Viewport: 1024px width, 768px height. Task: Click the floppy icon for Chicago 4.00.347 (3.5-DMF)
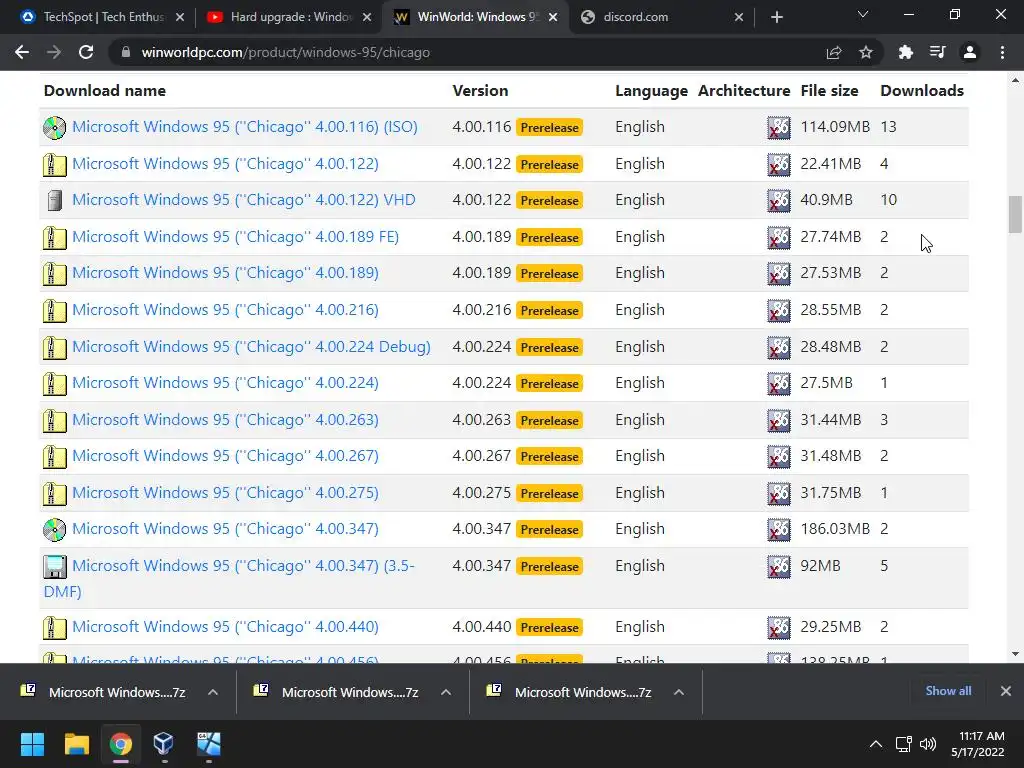55,567
